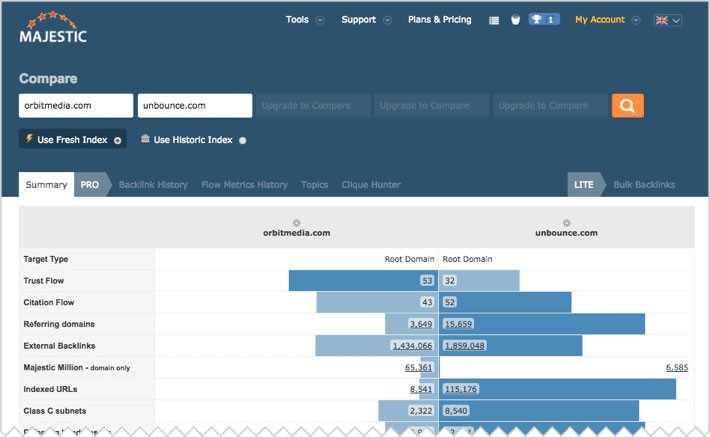Click the LITE badge before Bulk Backlinks
The image size is (710, 437).
[x=584, y=185]
